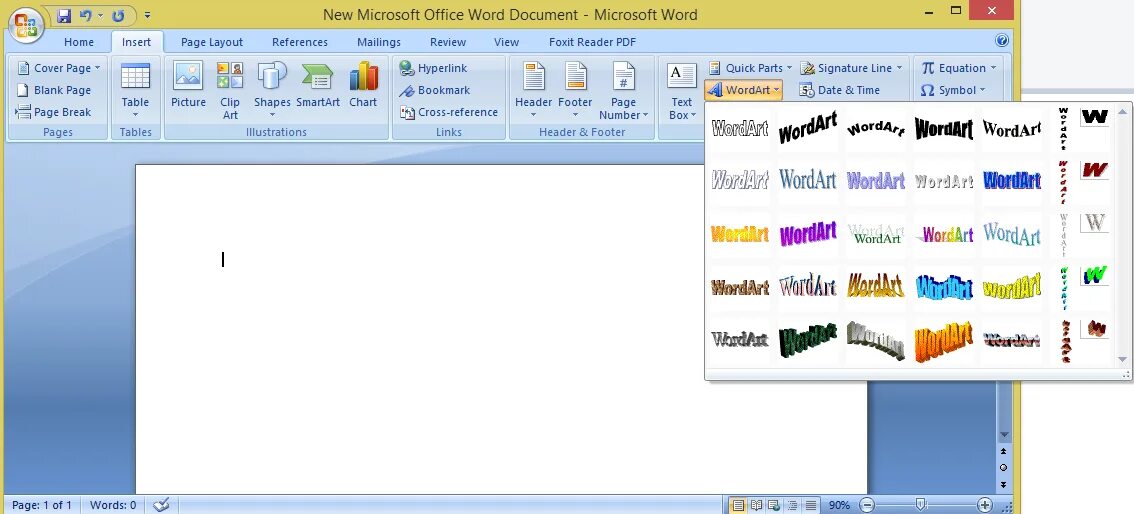Pick the dark green 3D WordArt style
The height and width of the screenshot is (514, 1134).
pyautogui.click(x=808, y=340)
